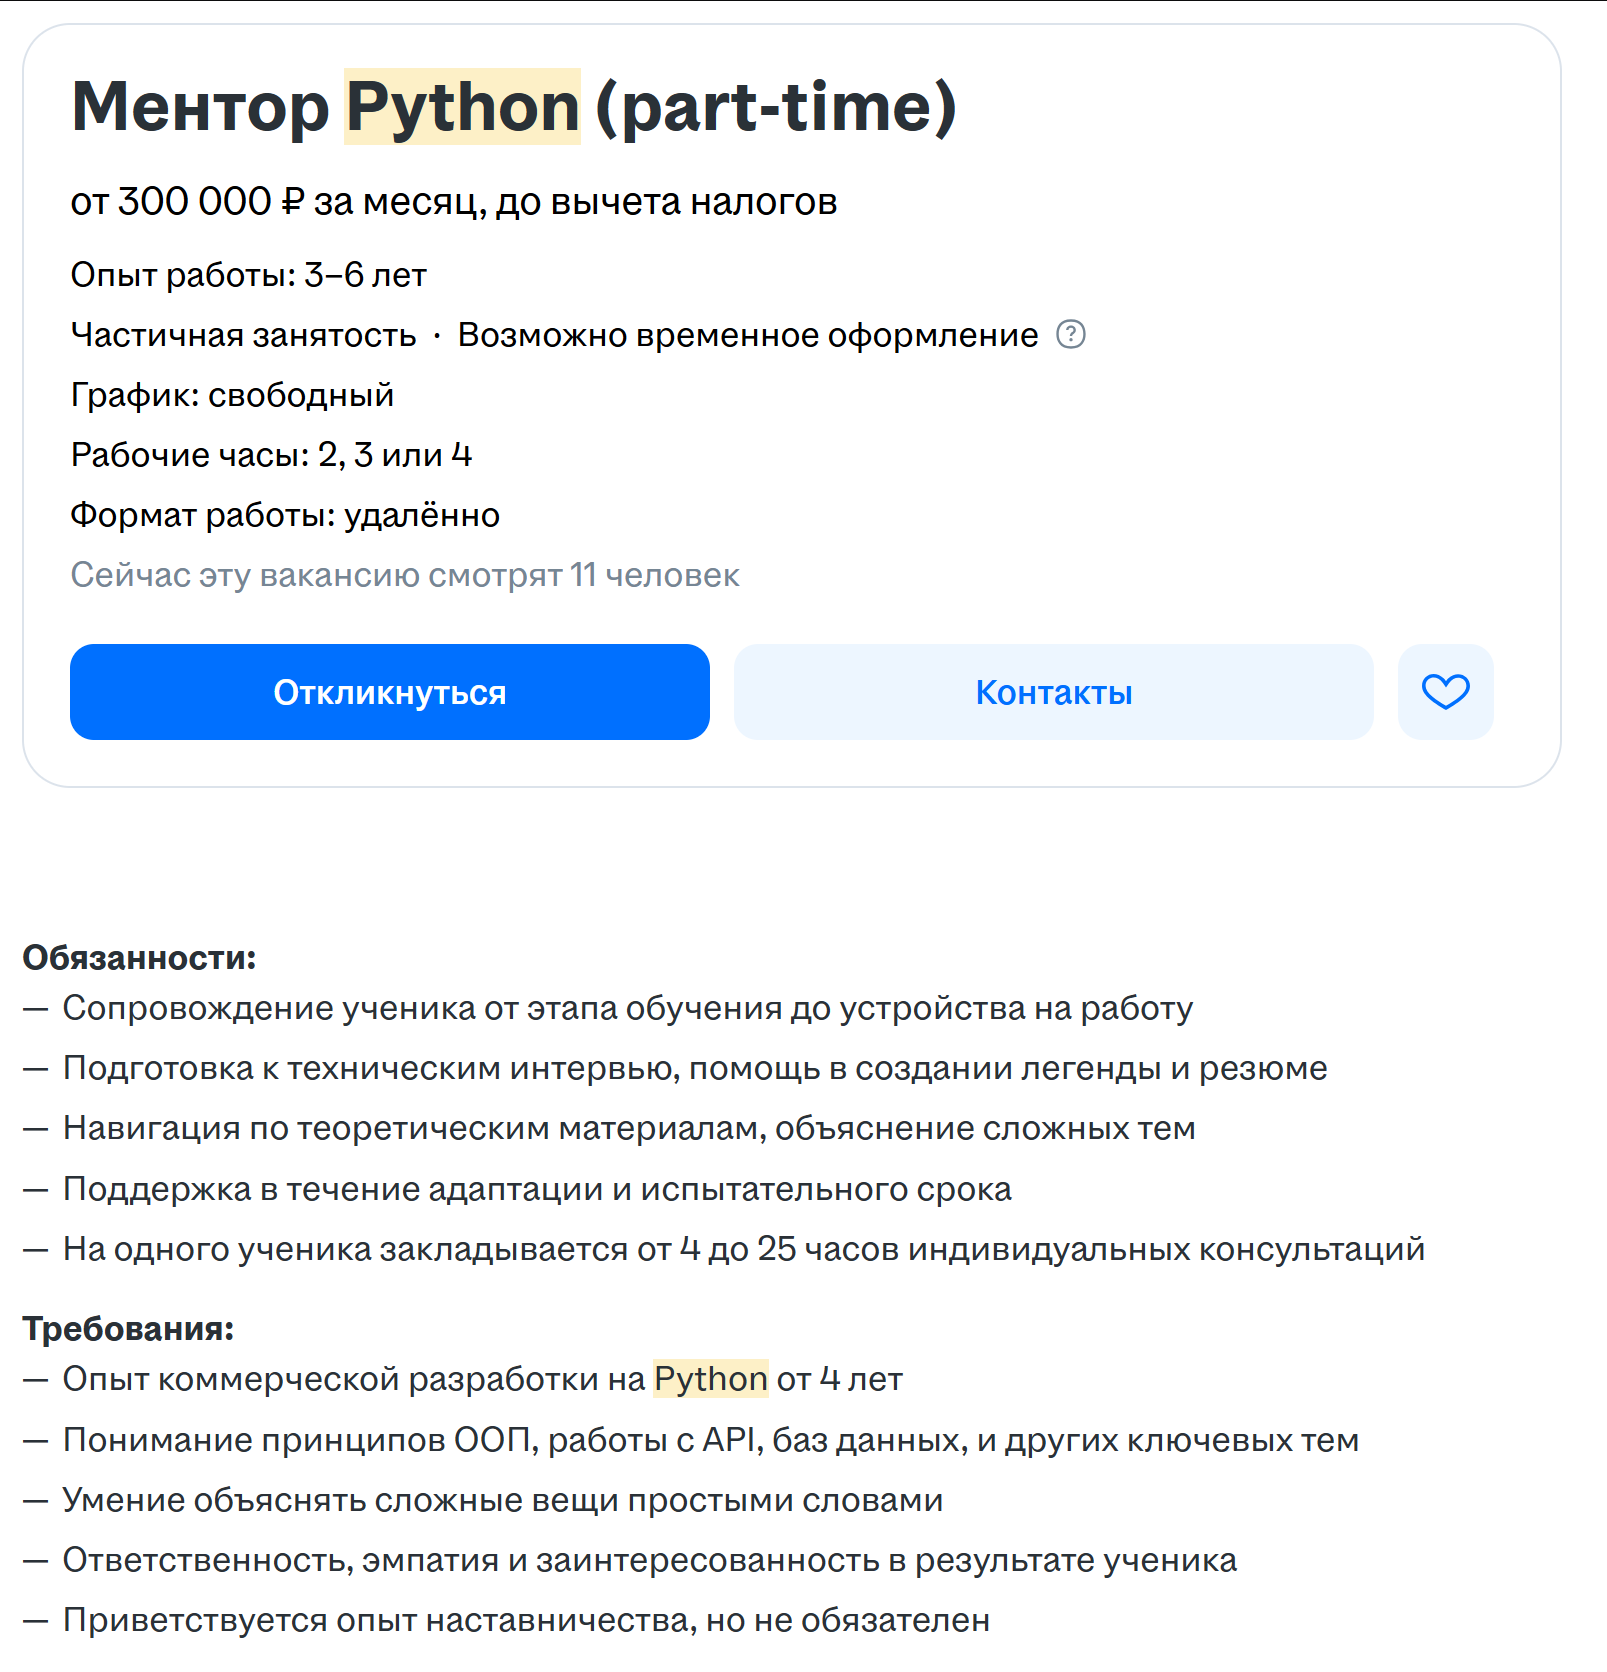This screenshot has width=1607, height=1672.
Task: Click the question mark help icon
Action: [1070, 334]
